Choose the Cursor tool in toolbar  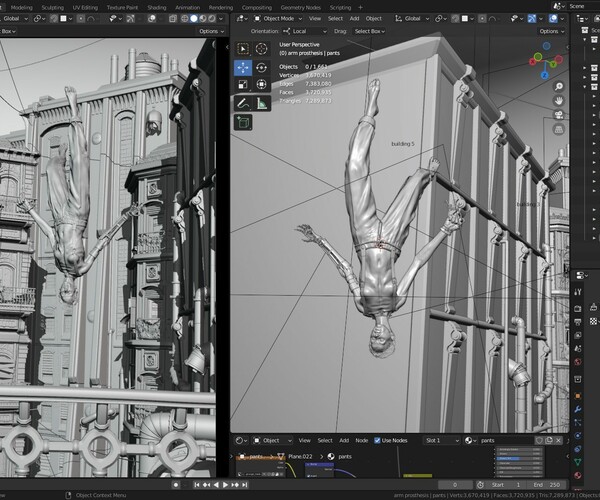point(262,48)
